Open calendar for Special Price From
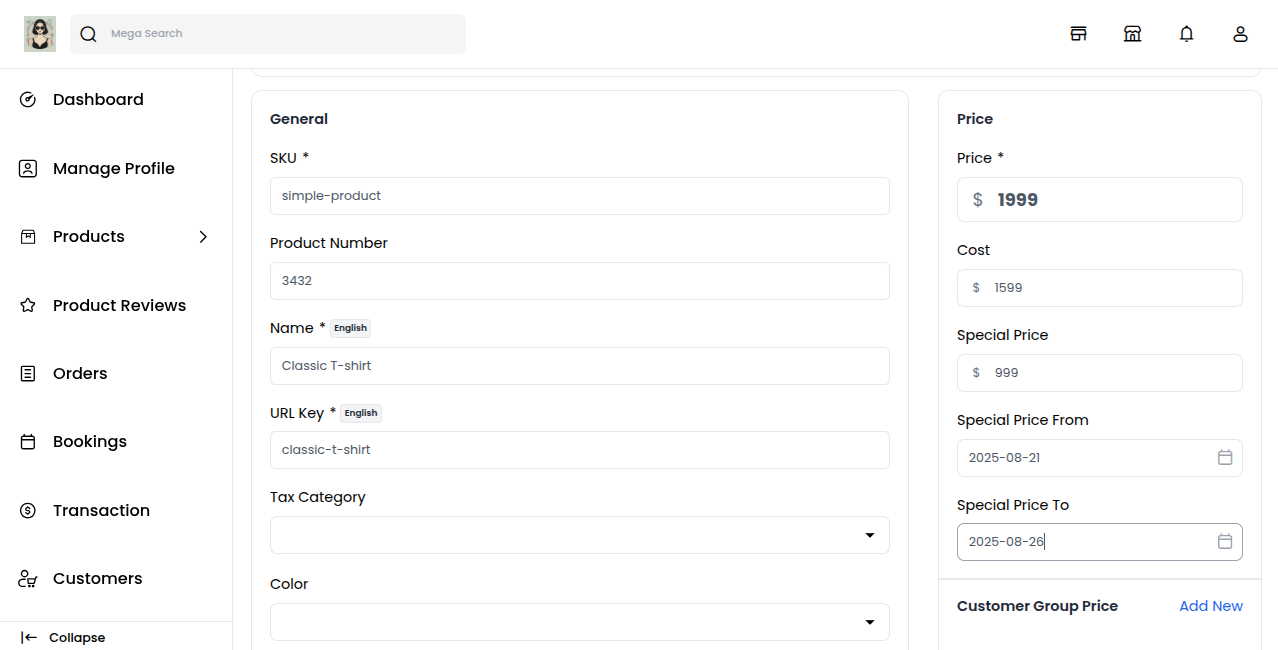1278x650 pixels. [x=1224, y=457]
